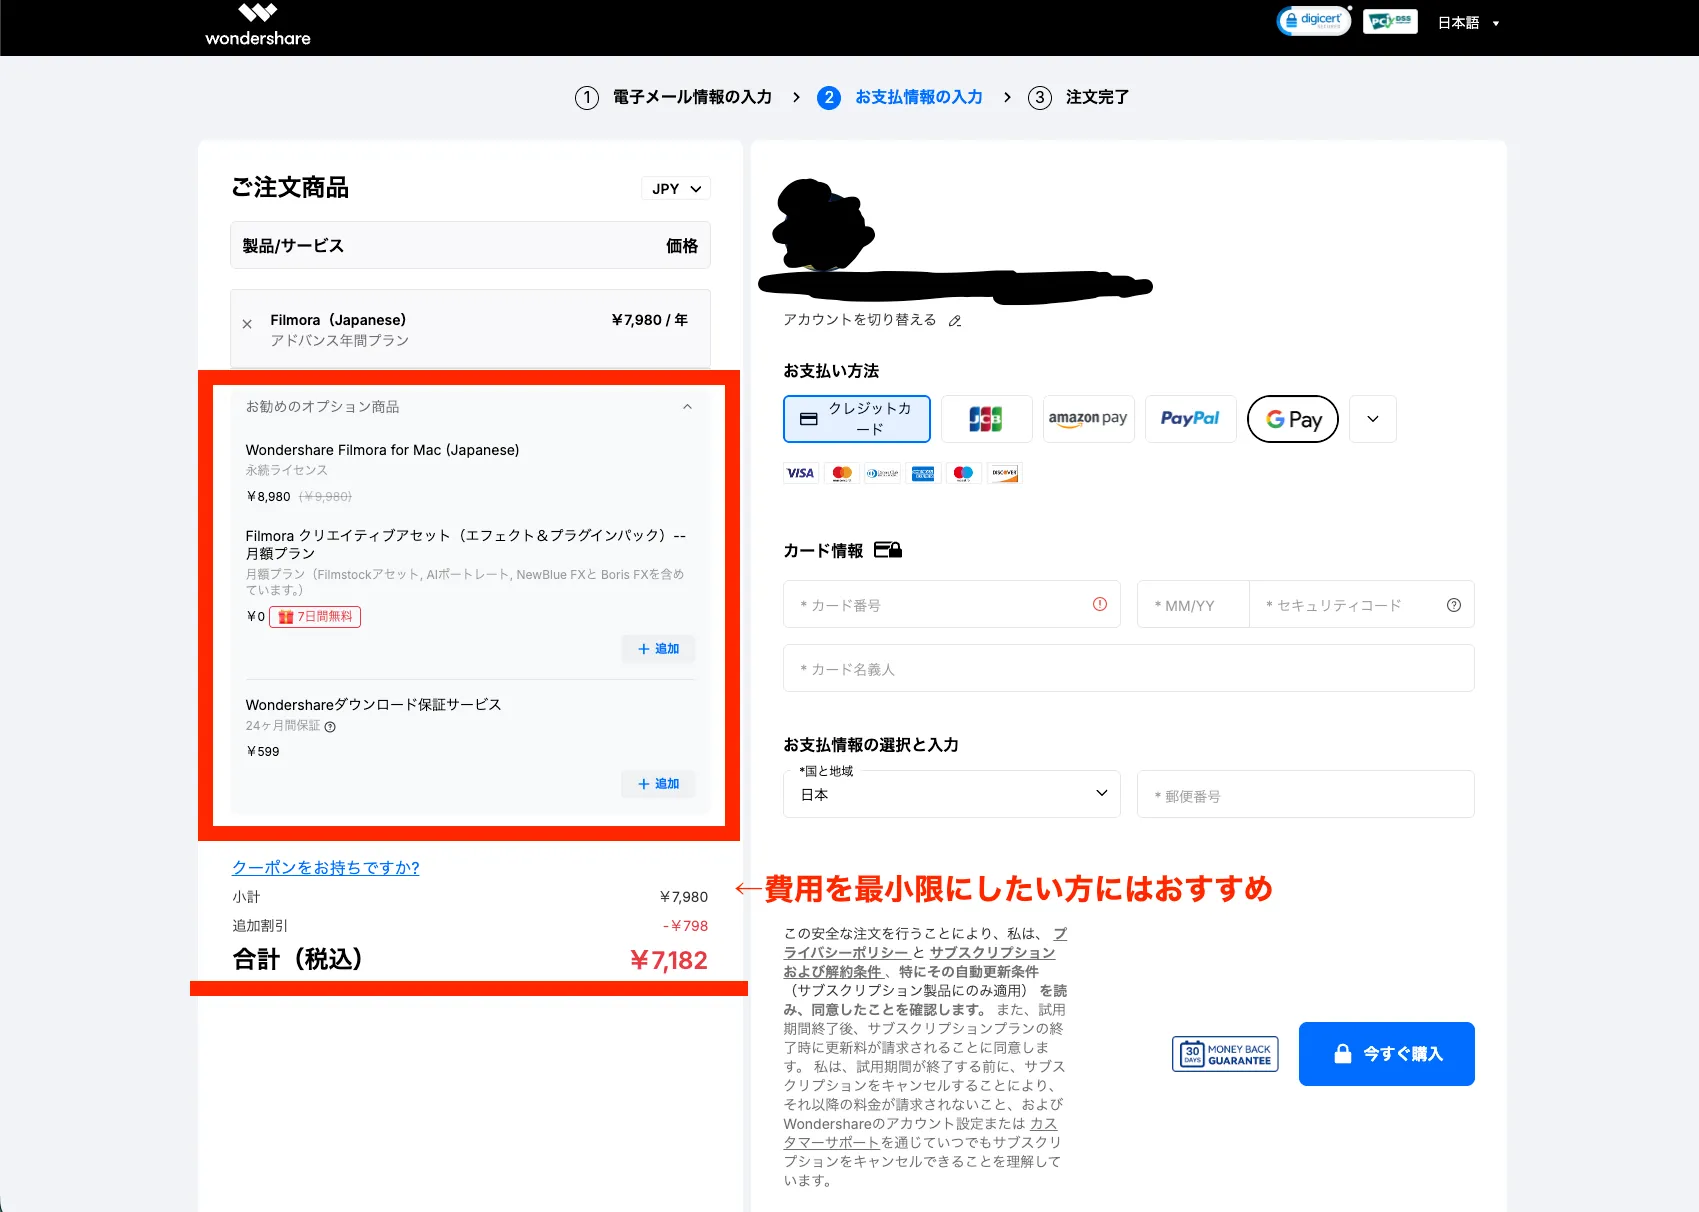
Task: Expand more payment methods chevron
Action: [1373, 419]
